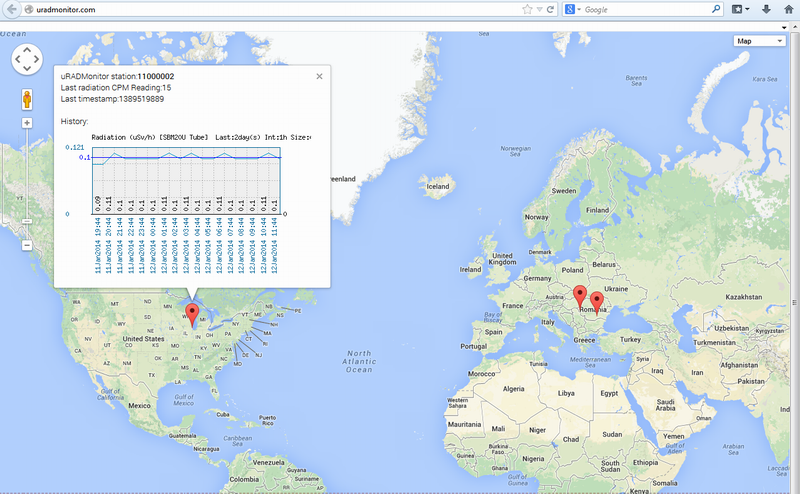Click the United States label on the map
Image resolution: width=800 pixels, height=494 pixels.
[x=143, y=339]
